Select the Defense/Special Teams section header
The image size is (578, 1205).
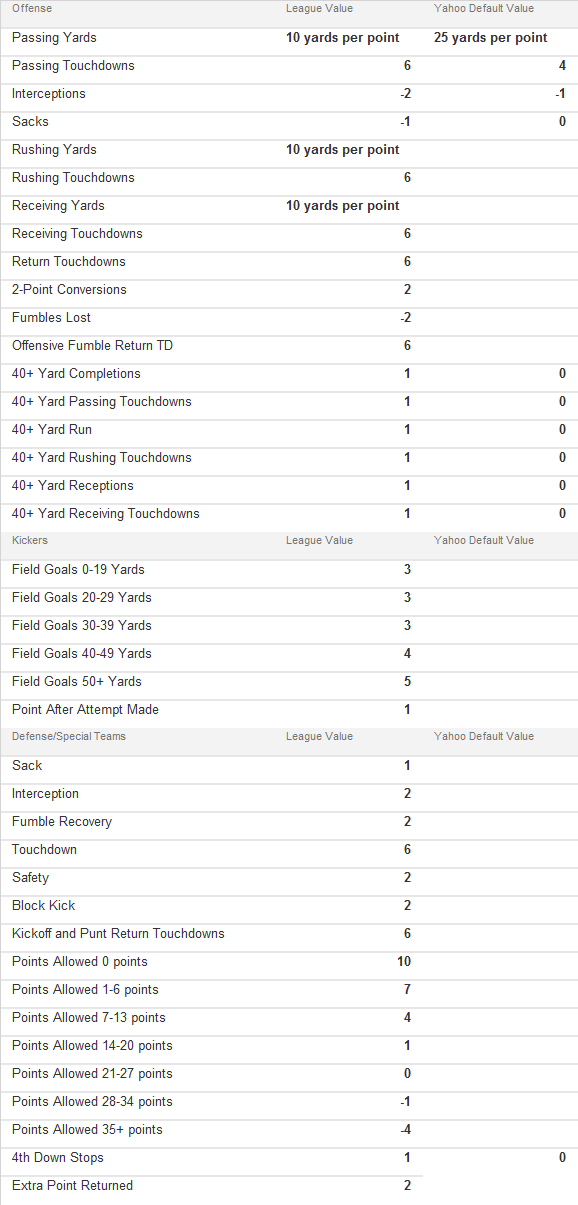pos(69,736)
